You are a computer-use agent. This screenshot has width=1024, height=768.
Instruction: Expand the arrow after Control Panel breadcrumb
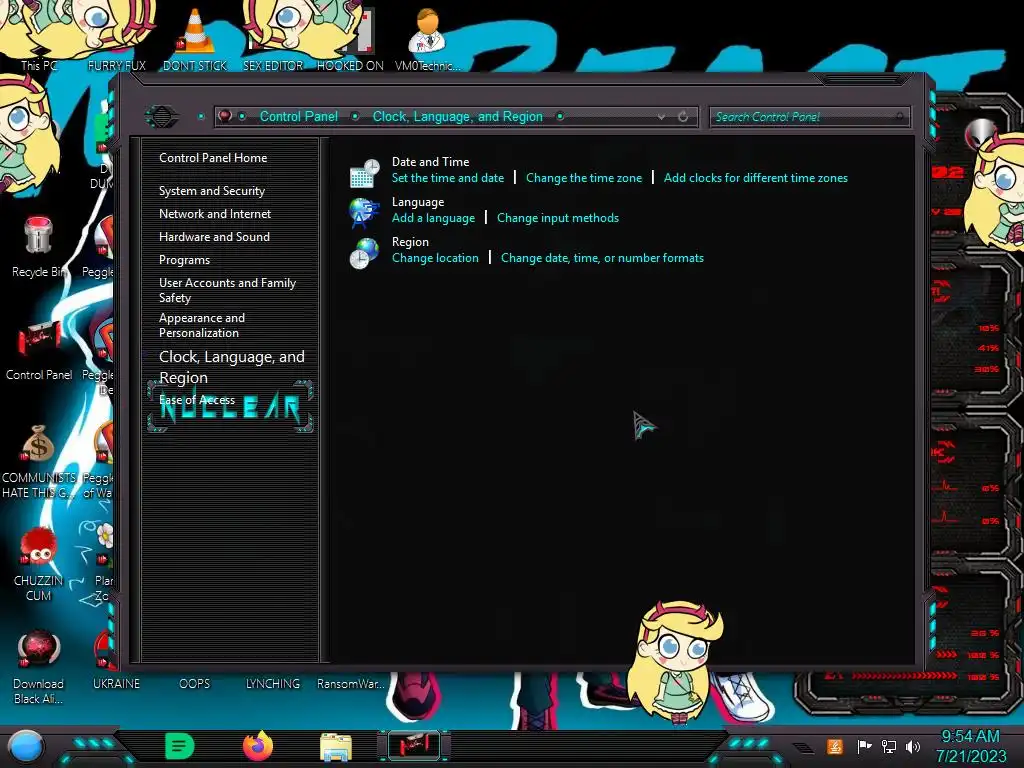click(x=355, y=116)
